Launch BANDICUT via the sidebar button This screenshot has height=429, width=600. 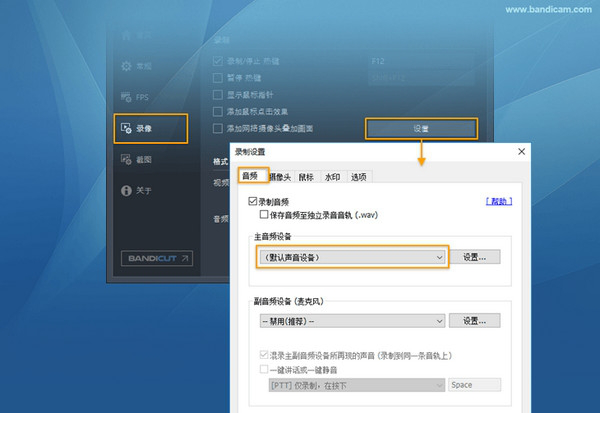click(157, 258)
